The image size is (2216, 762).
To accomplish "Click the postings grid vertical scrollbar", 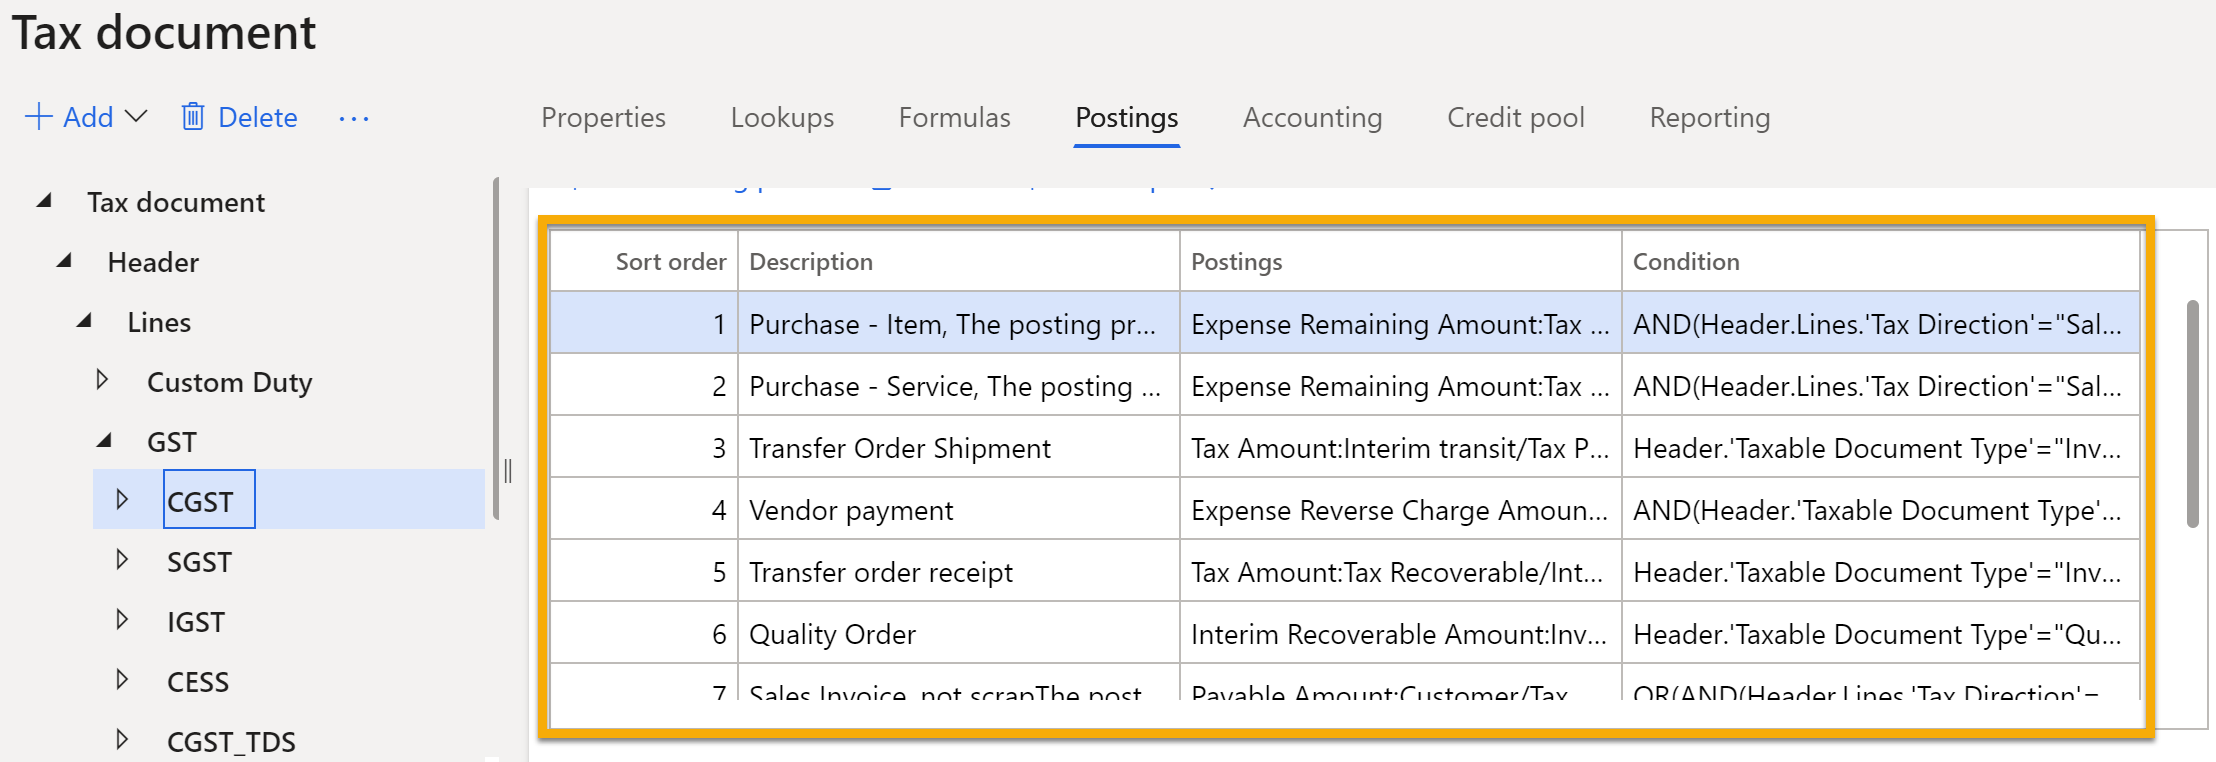I will tap(2192, 414).
